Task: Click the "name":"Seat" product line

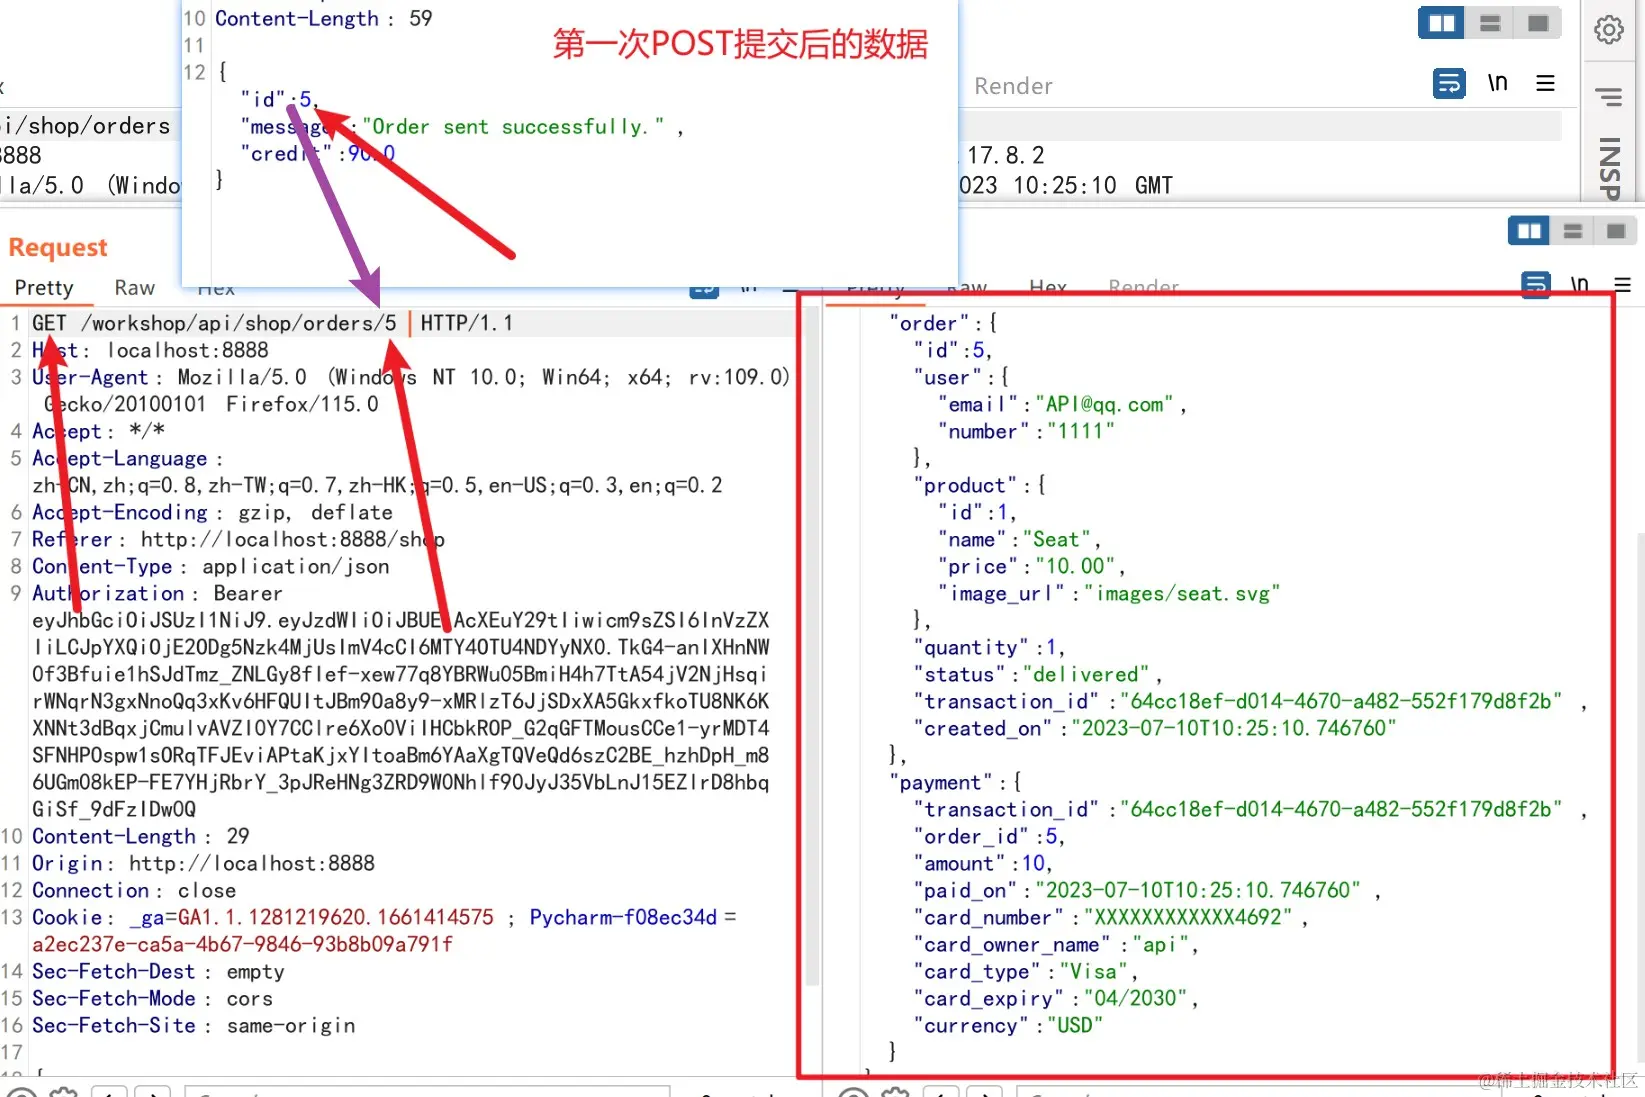Action: [1019, 539]
